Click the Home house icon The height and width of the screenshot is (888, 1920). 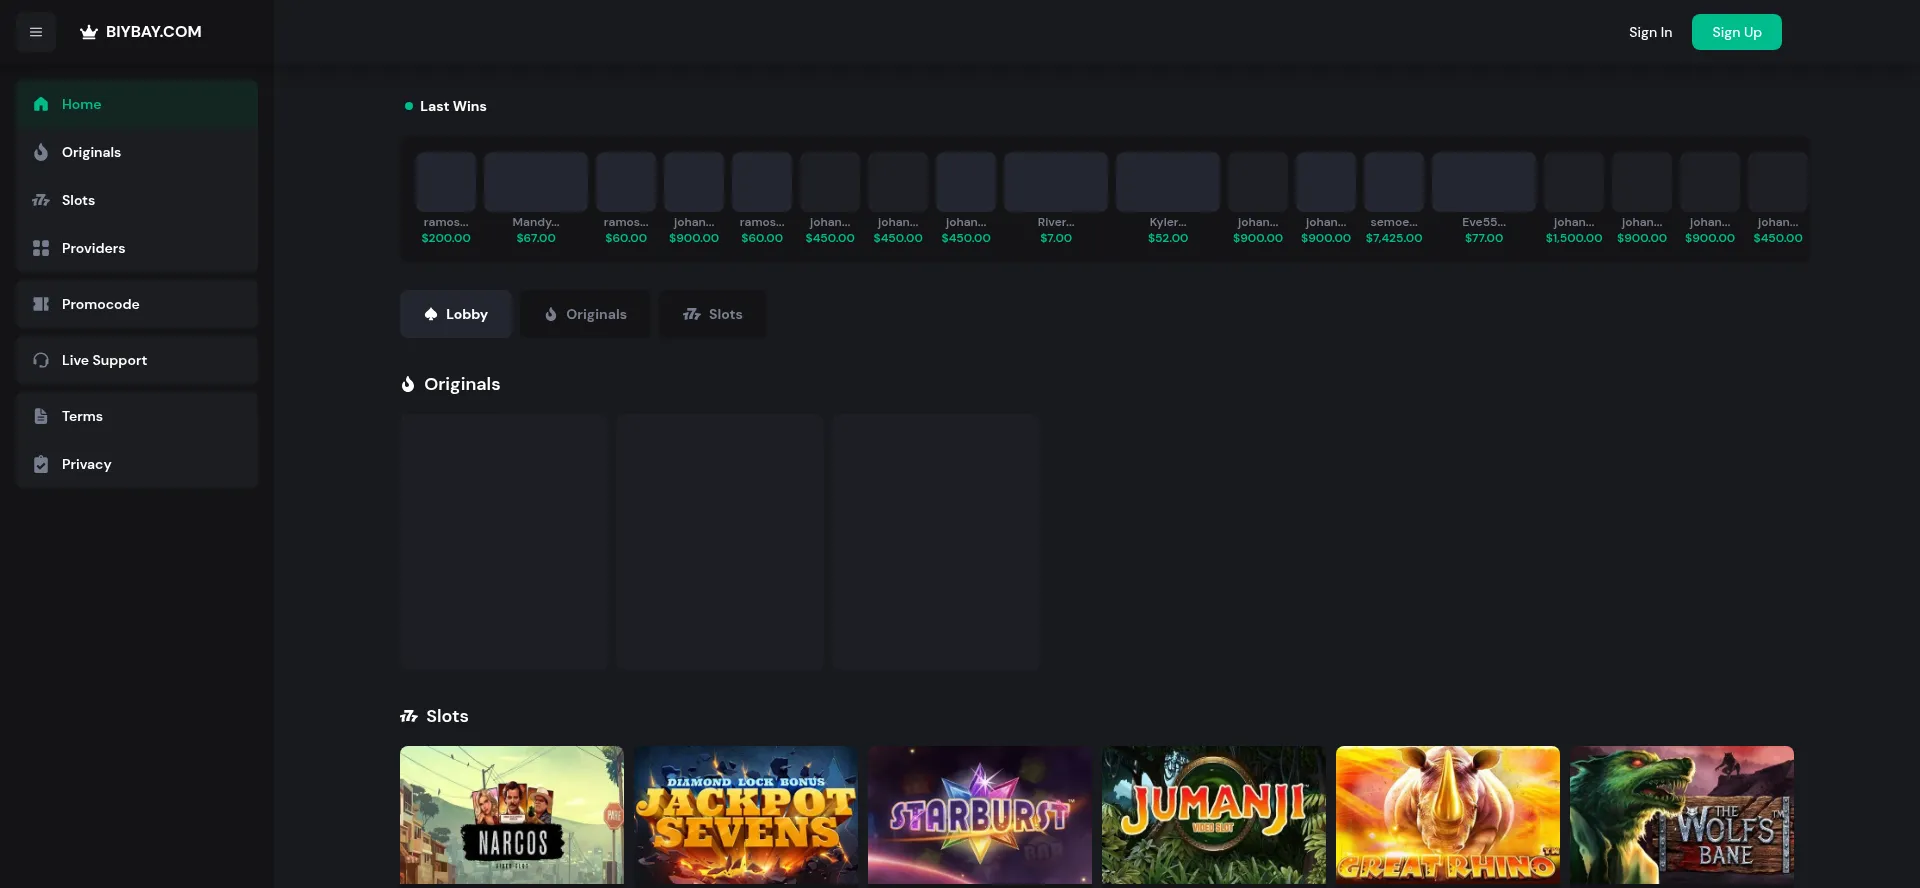tap(41, 104)
